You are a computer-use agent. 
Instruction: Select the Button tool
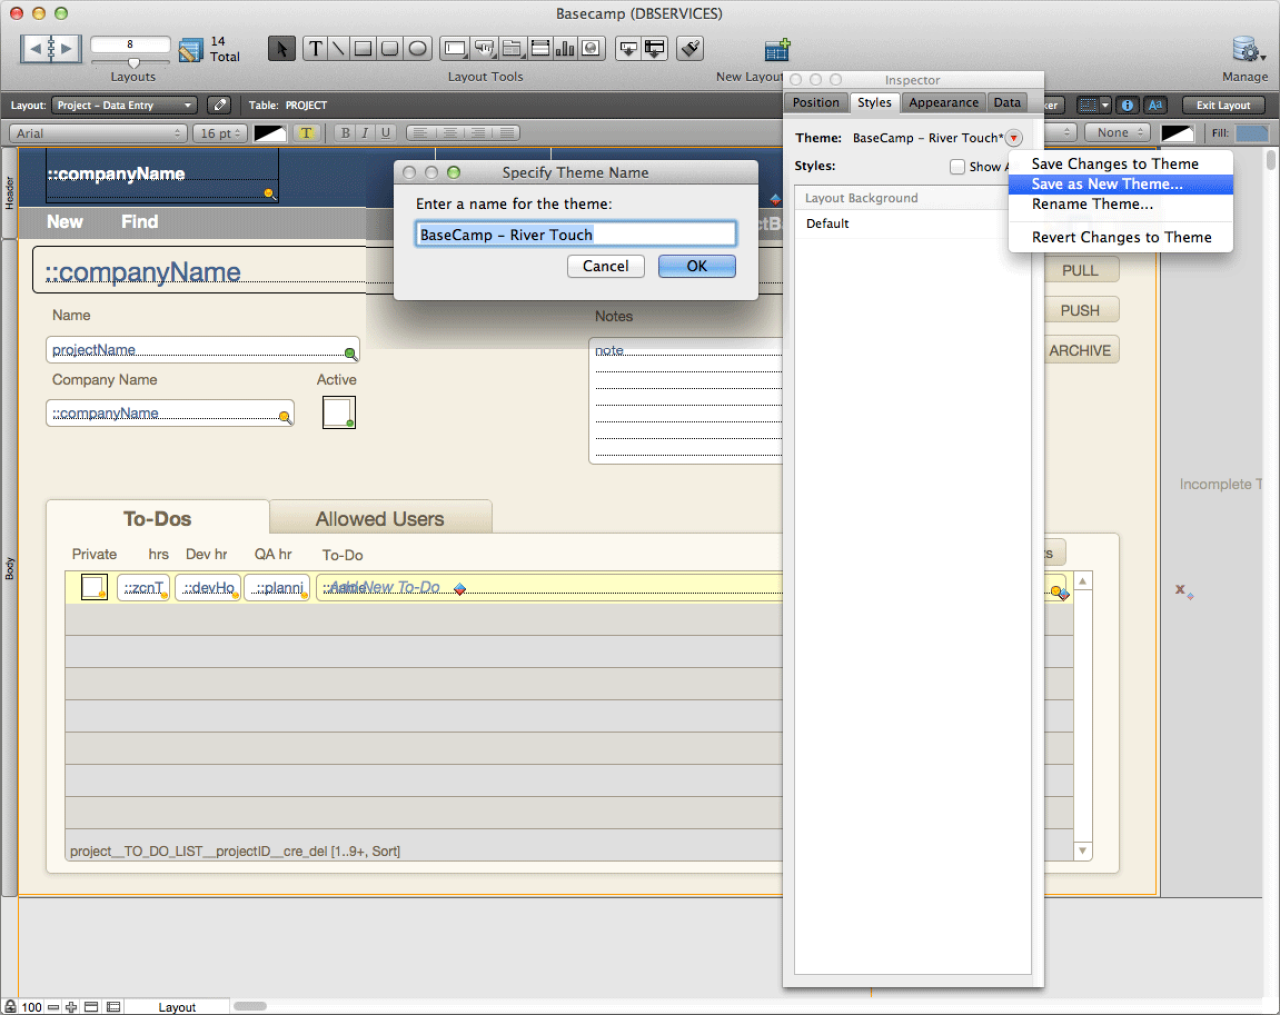pyautogui.click(x=484, y=48)
